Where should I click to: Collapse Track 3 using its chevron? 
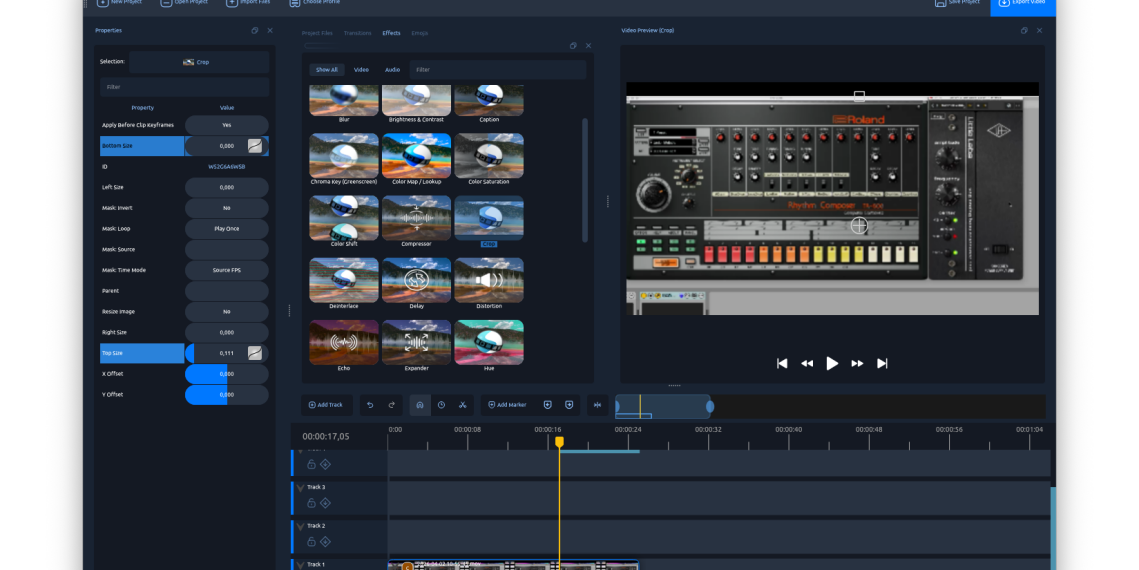pyautogui.click(x=300, y=488)
